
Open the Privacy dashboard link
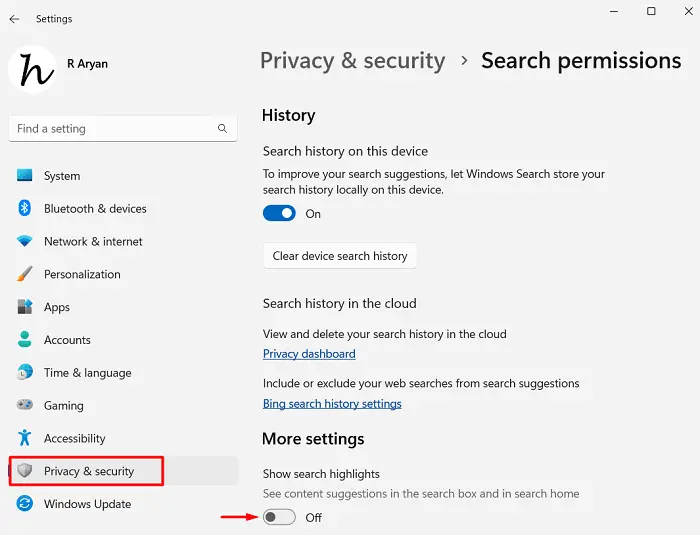pyautogui.click(x=309, y=354)
